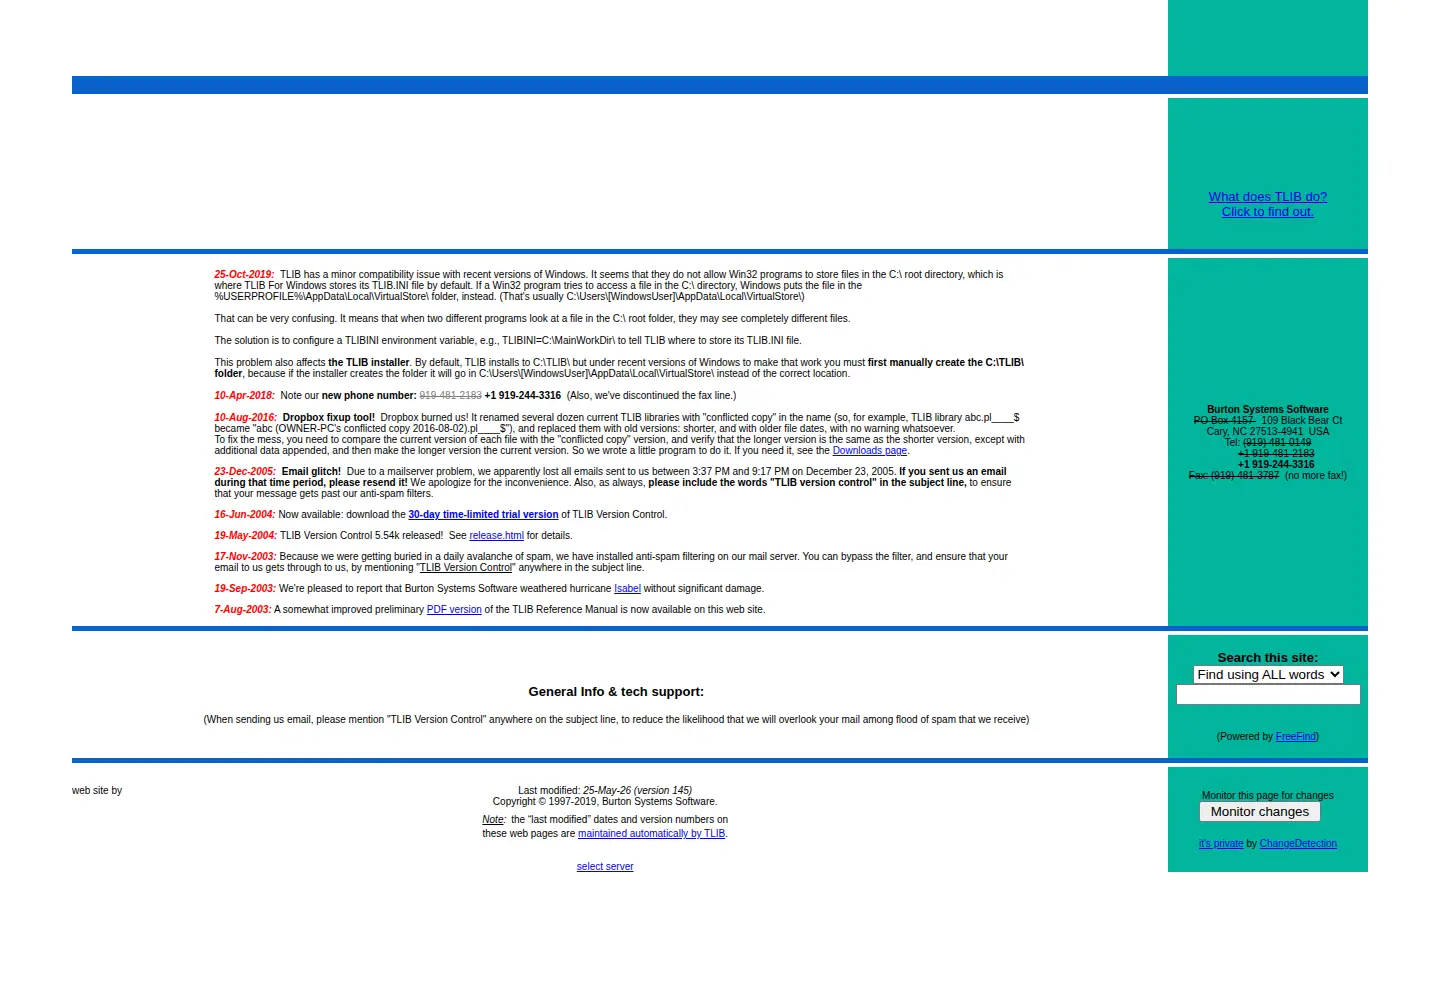Open the release.html link
Image resolution: width=1440 pixels, height=1000 pixels.
click(496, 536)
